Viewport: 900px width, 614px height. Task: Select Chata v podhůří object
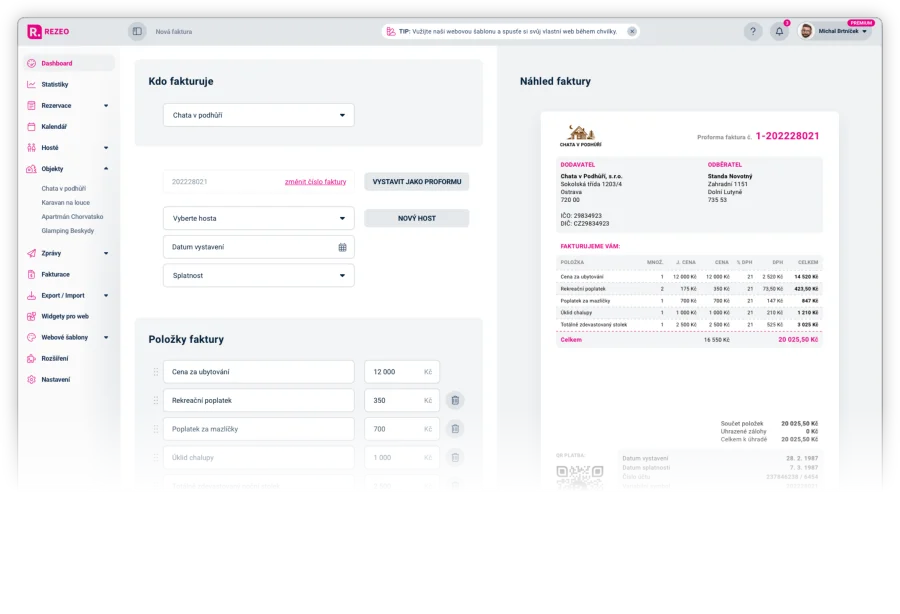tap(64, 188)
